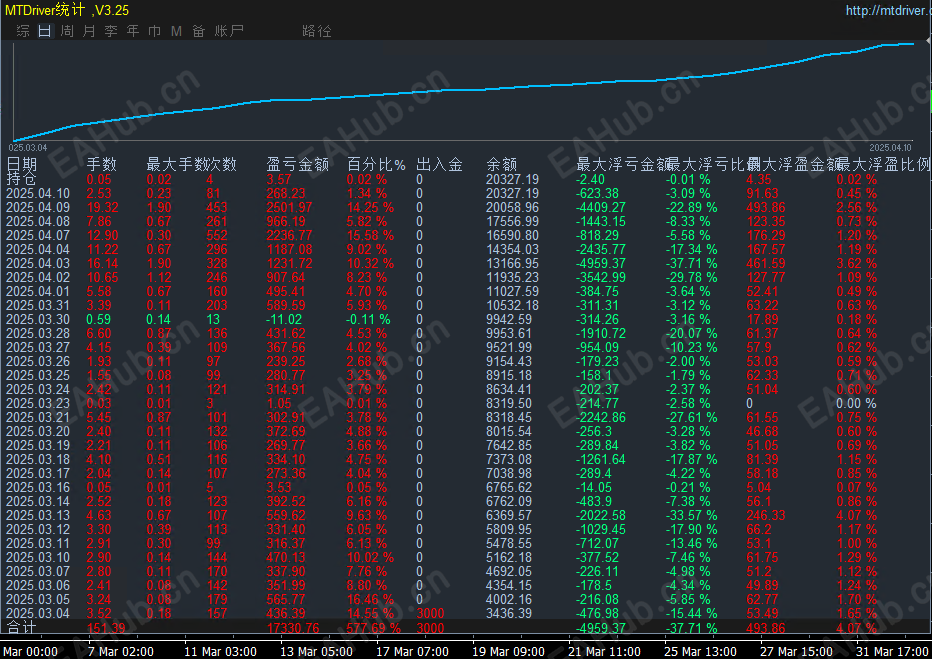Click floating loss ratio -29.78 %
Viewport: 932px width, 659px height.
[691, 278]
